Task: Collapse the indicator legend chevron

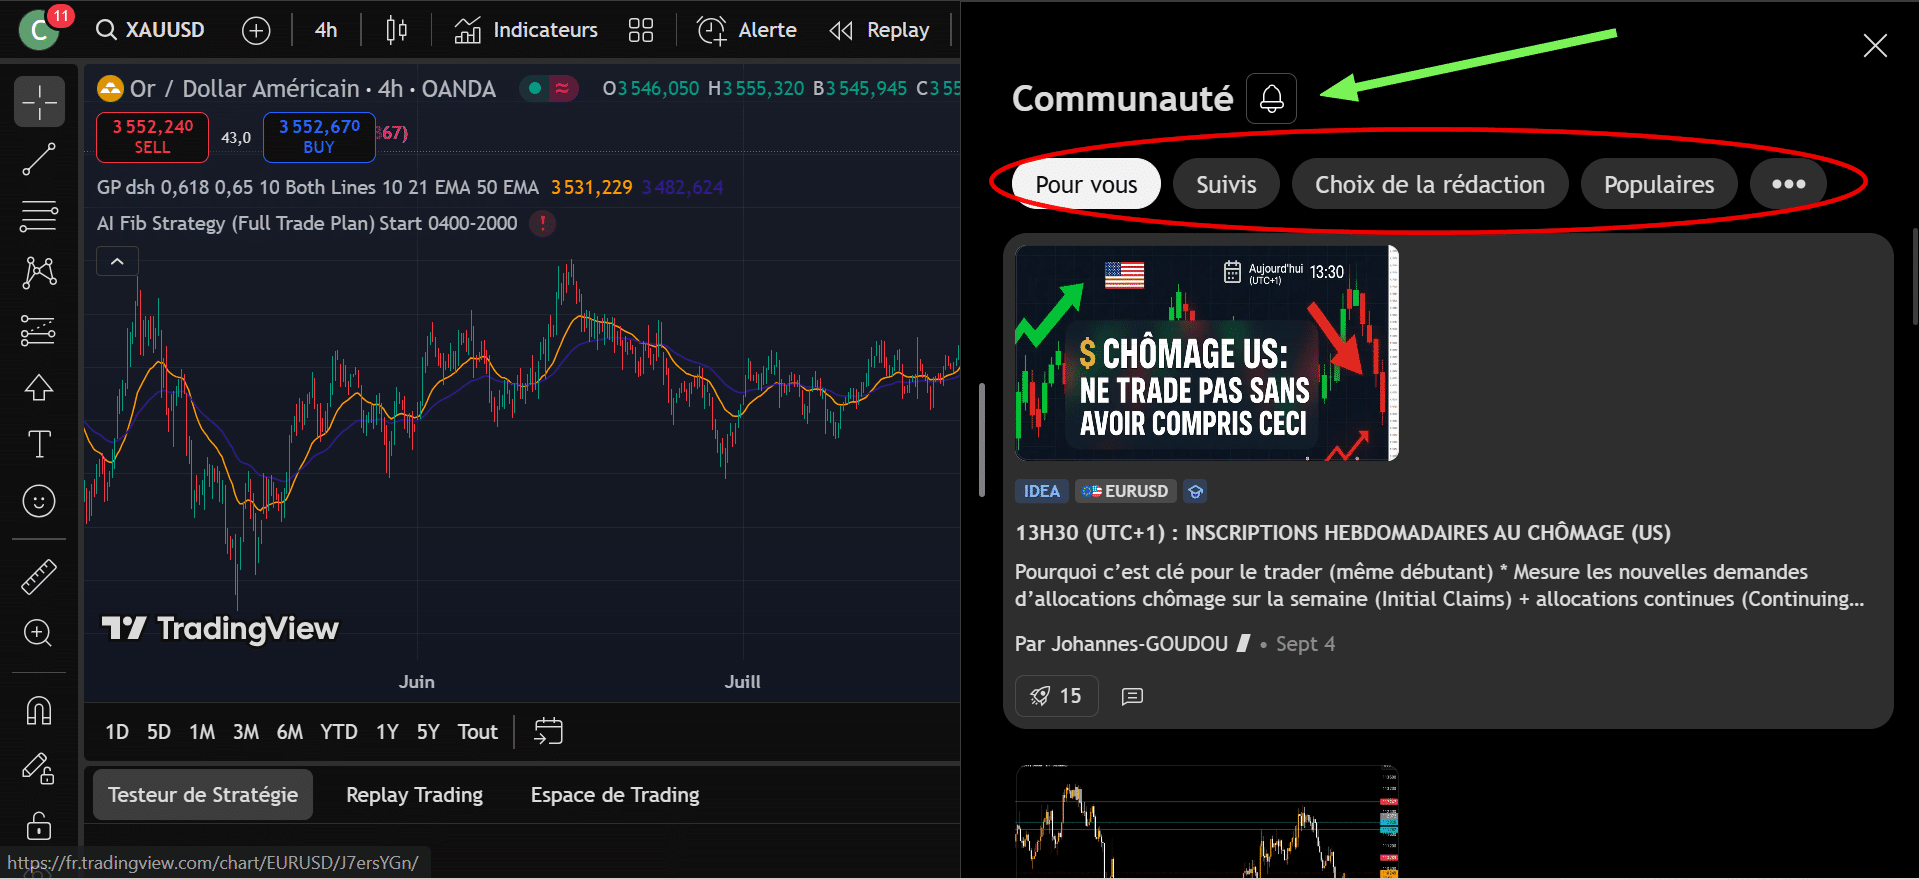Action: [117, 262]
